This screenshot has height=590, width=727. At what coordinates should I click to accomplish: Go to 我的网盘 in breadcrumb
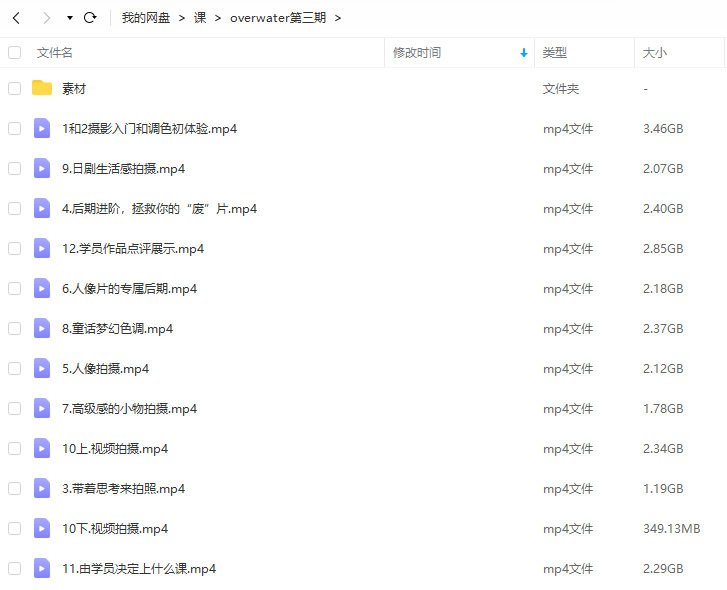point(145,18)
